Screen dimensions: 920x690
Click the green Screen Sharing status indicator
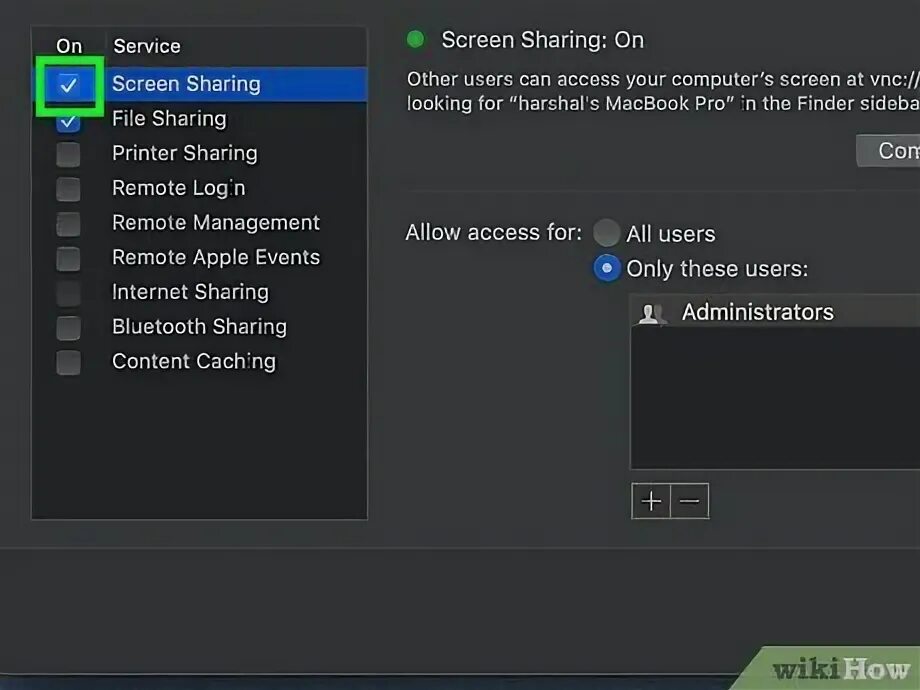point(416,40)
